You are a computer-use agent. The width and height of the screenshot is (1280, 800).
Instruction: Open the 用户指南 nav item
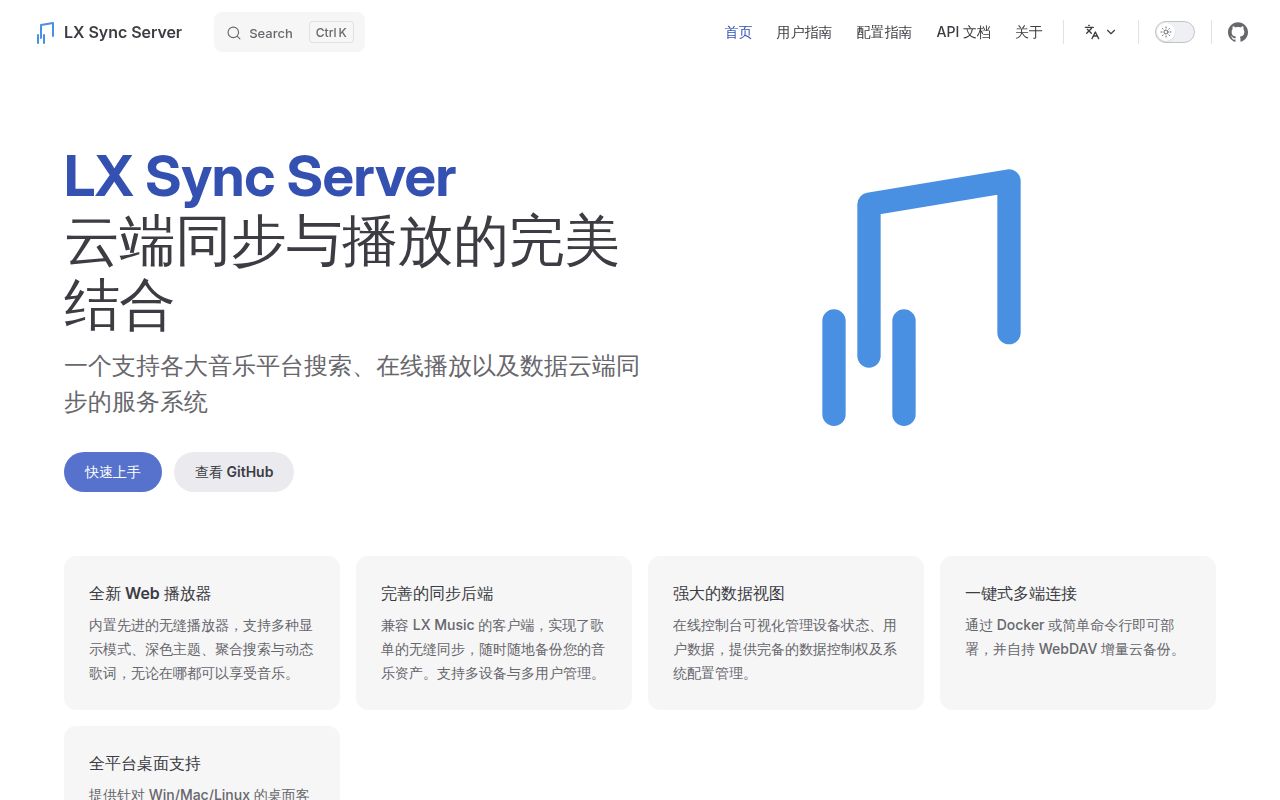(x=804, y=32)
